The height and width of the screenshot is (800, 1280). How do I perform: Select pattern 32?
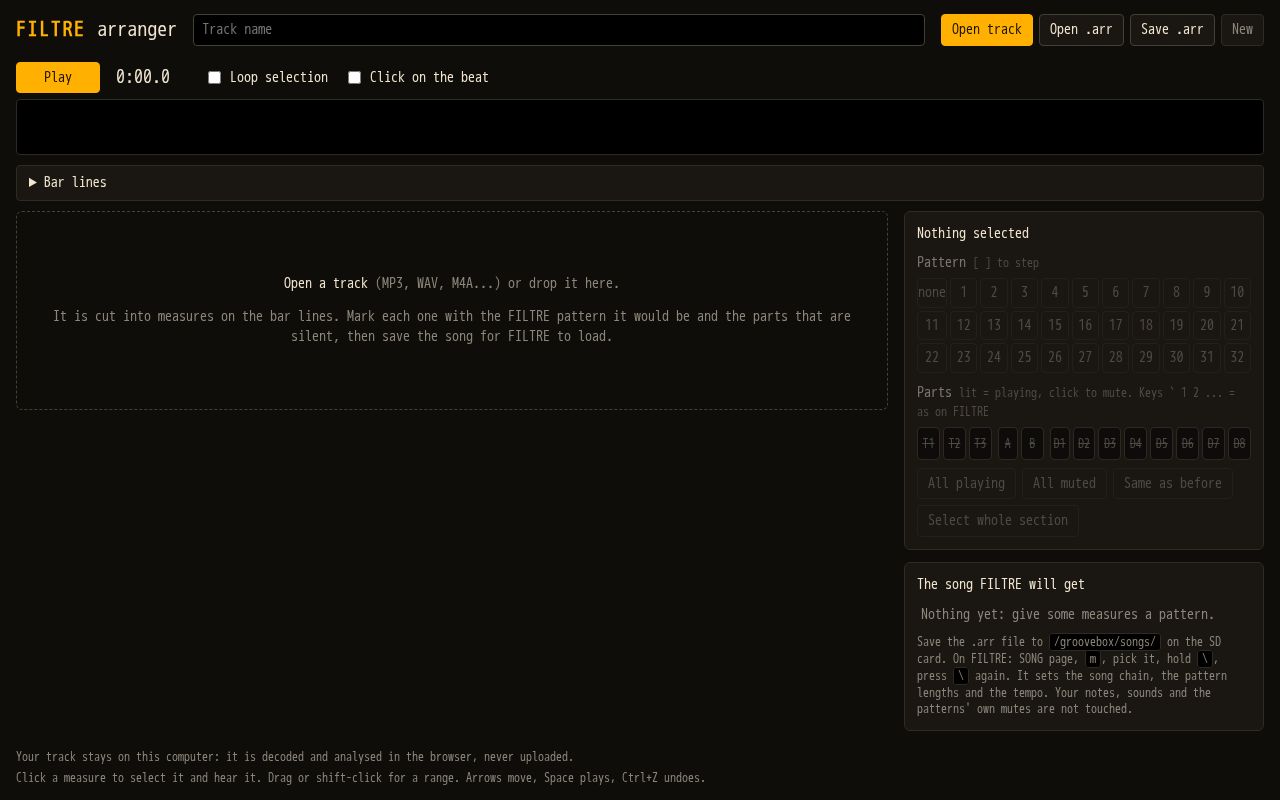(x=1237, y=358)
